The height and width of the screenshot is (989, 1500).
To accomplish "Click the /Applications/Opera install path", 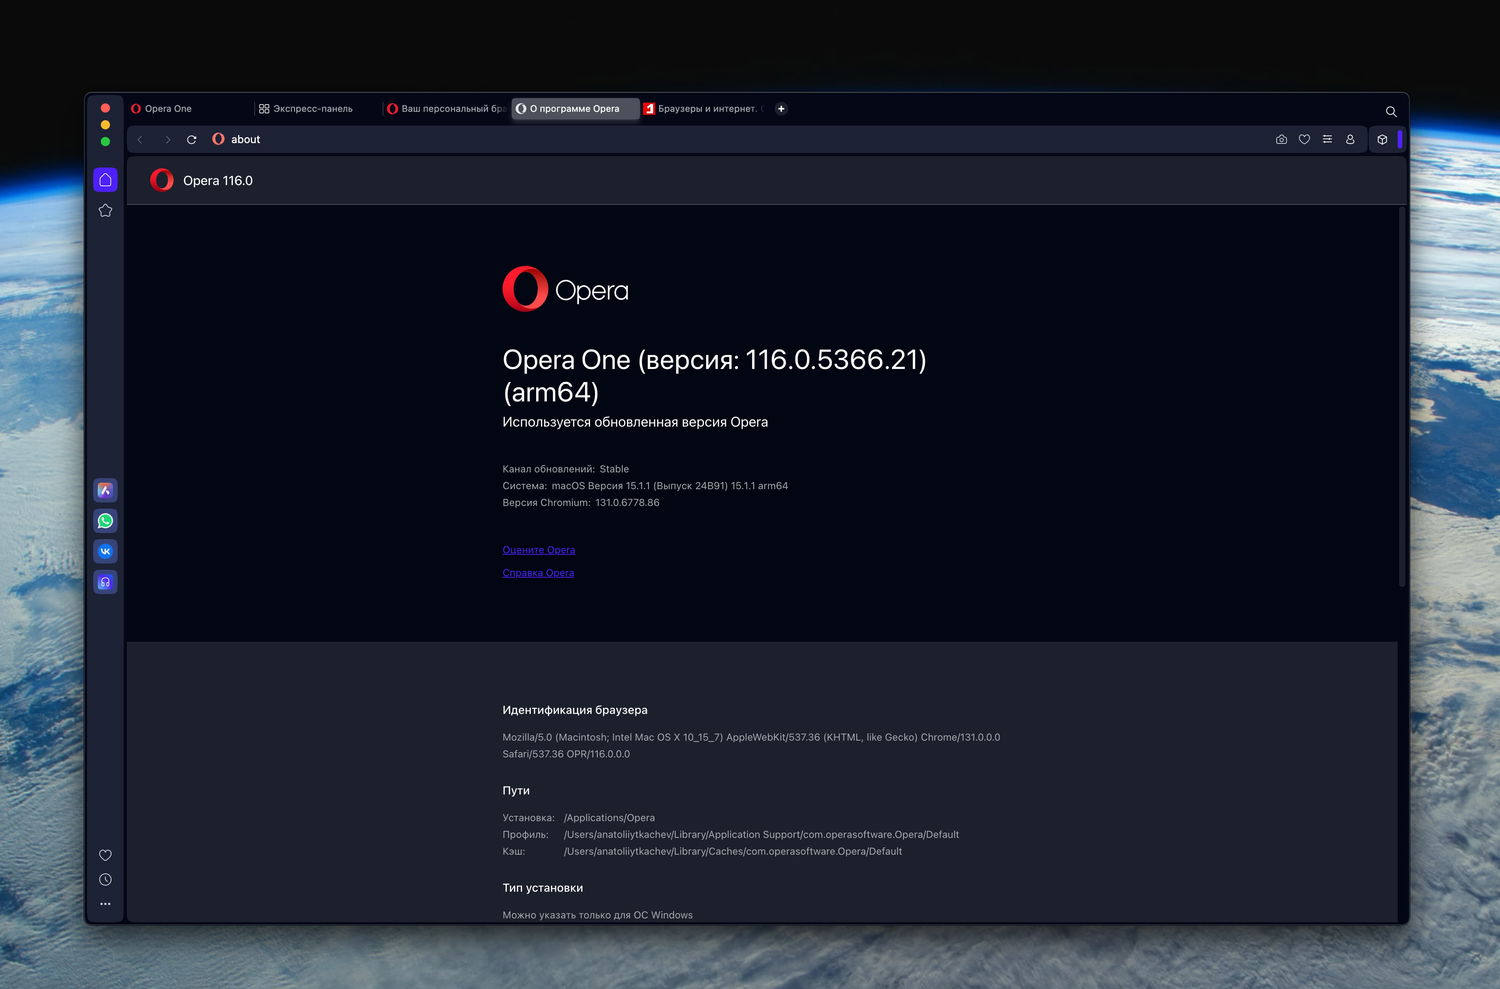I will tap(609, 818).
